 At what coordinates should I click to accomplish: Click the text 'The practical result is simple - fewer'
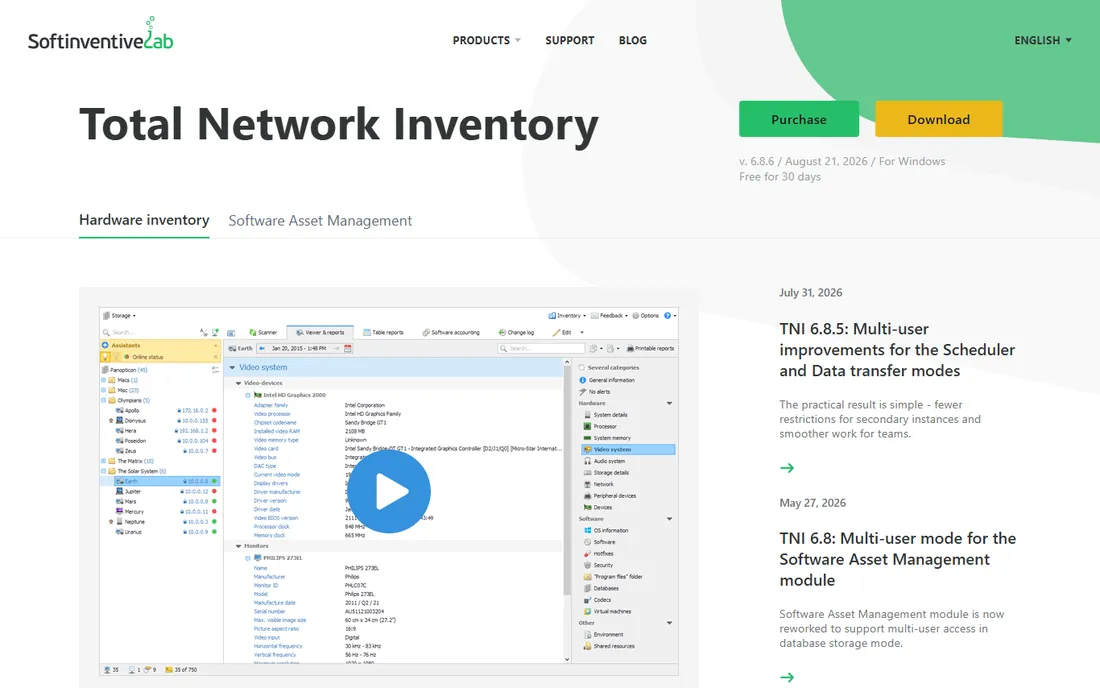pos(871,405)
